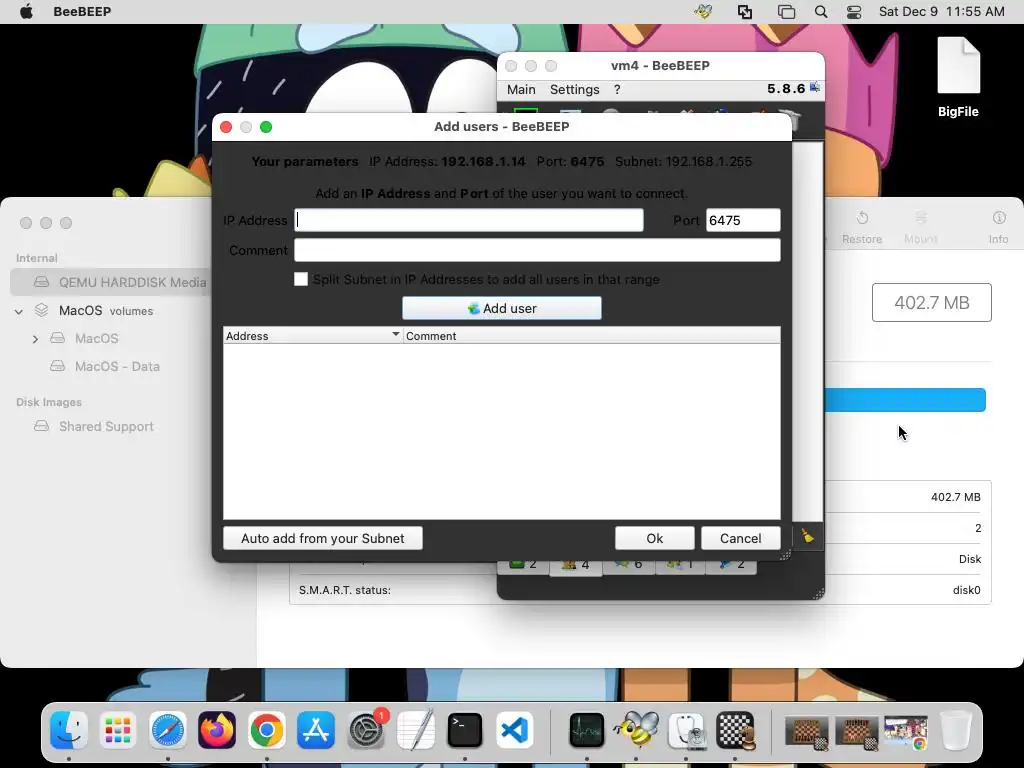Viewport: 1024px width, 768px height.
Task: Click the Info button in the Disk Utility toolbar
Action: 999,227
